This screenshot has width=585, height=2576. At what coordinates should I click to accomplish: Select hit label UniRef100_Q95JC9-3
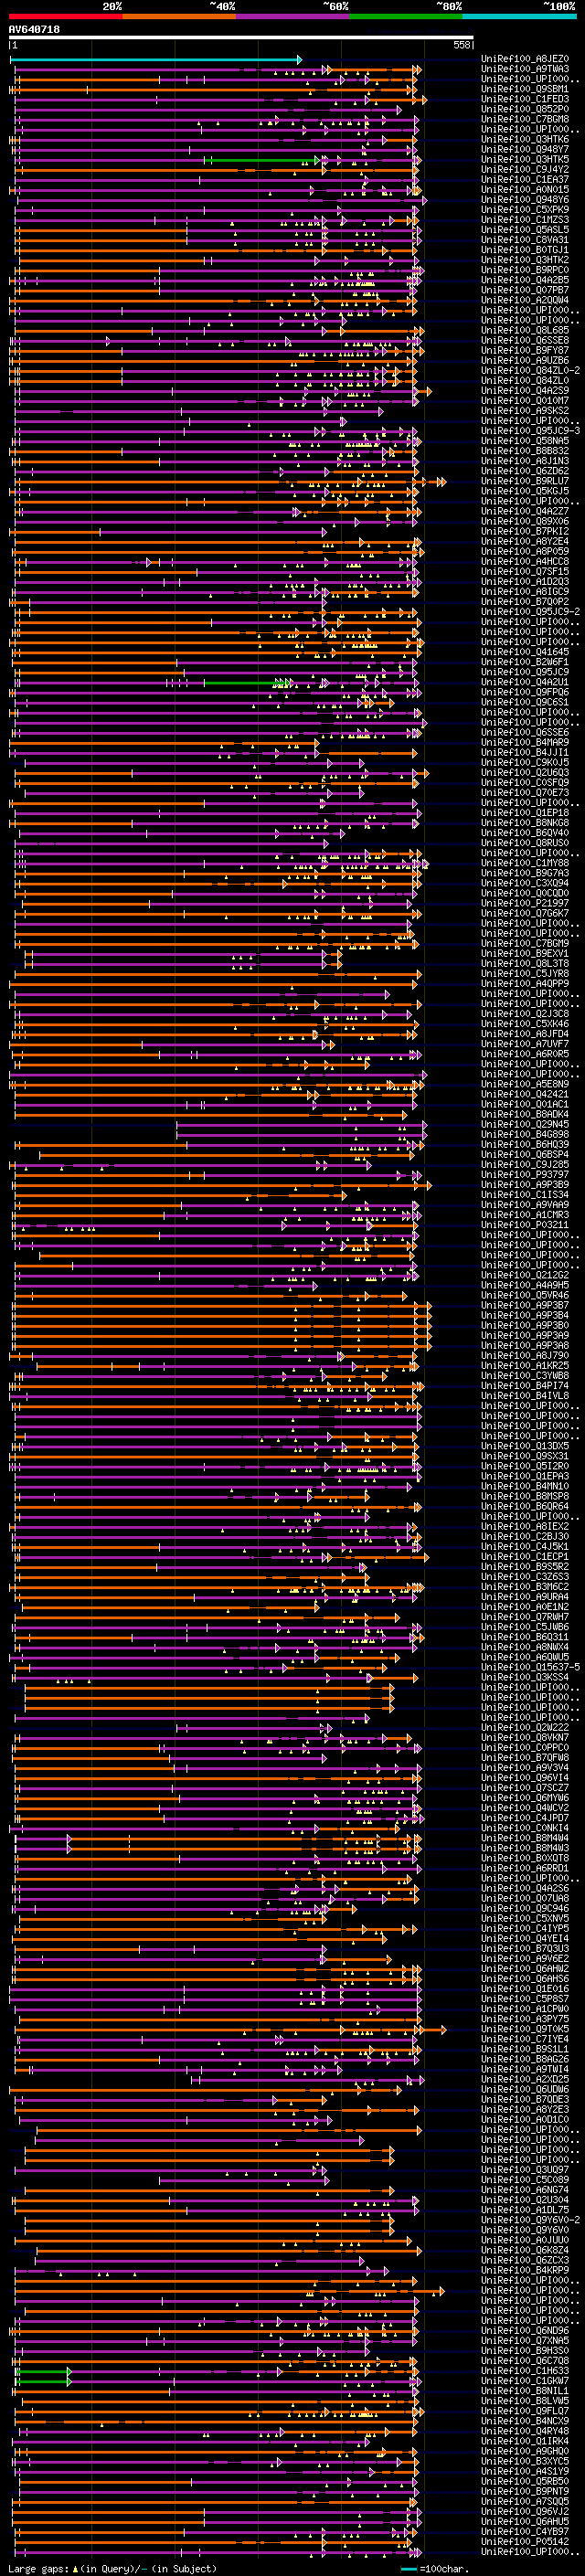tap(530, 431)
